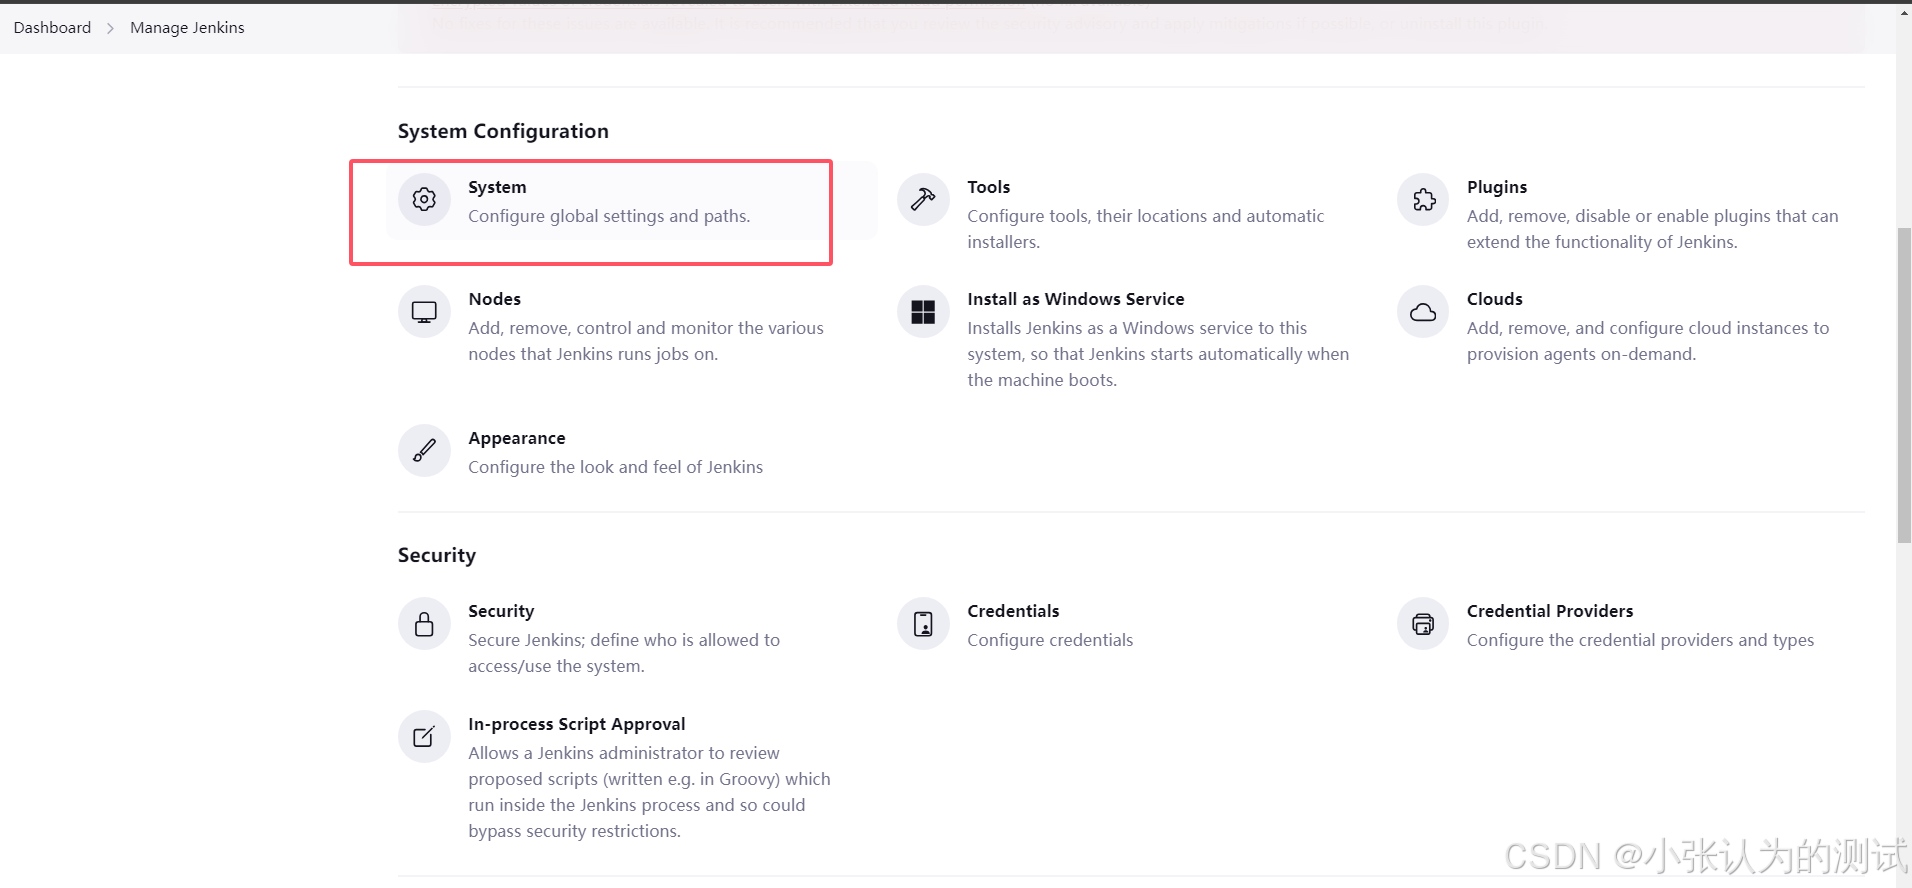Open the Plugins management title
Viewport: 1912px width, 888px height.
1497,187
